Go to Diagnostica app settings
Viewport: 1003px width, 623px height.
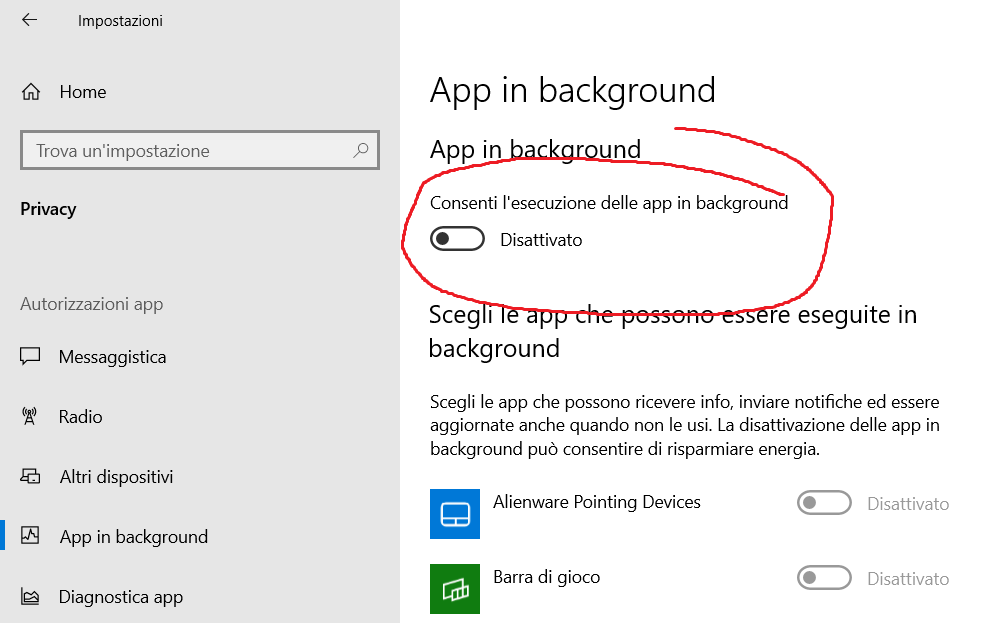tap(121, 597)
